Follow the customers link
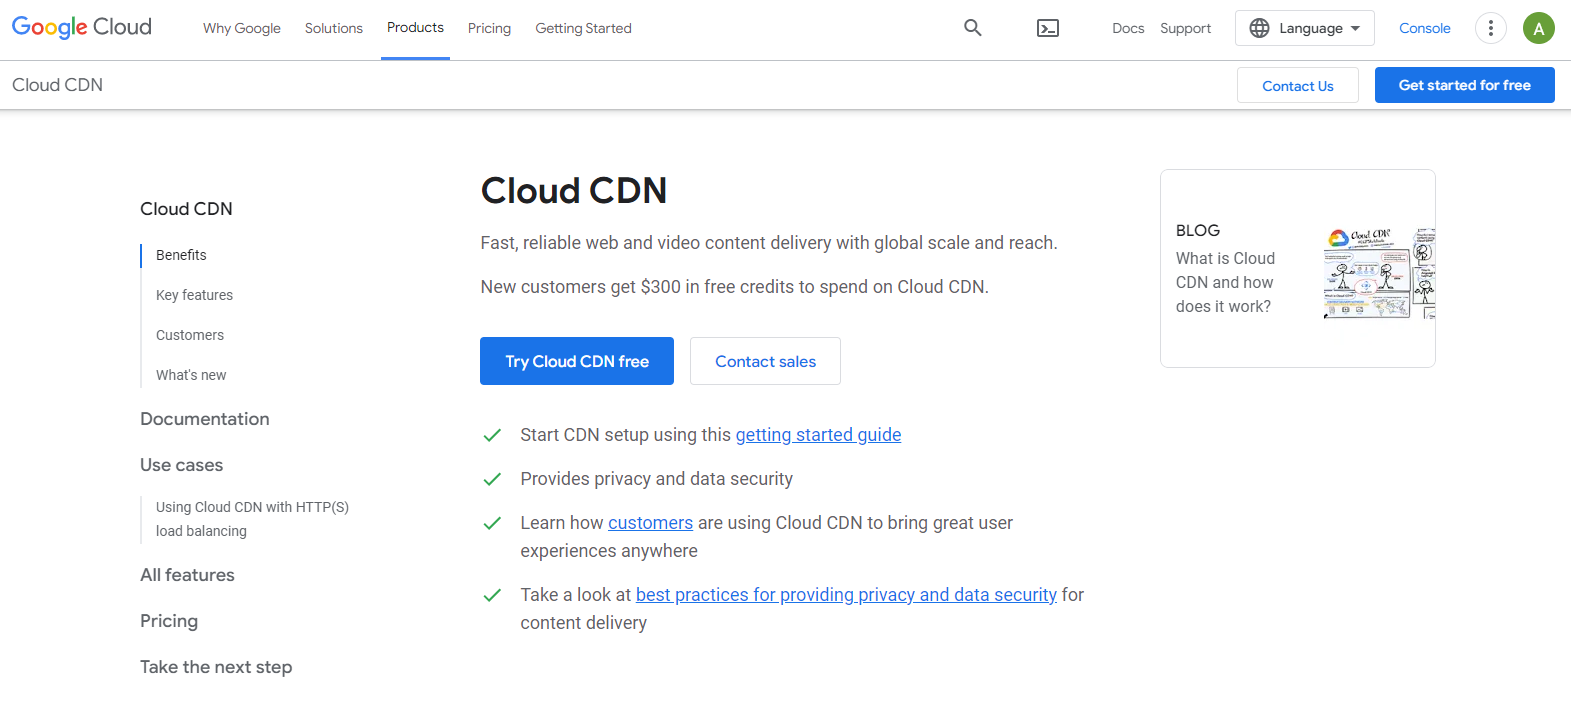Screen dimensions: 1571x701 point(650,523)
